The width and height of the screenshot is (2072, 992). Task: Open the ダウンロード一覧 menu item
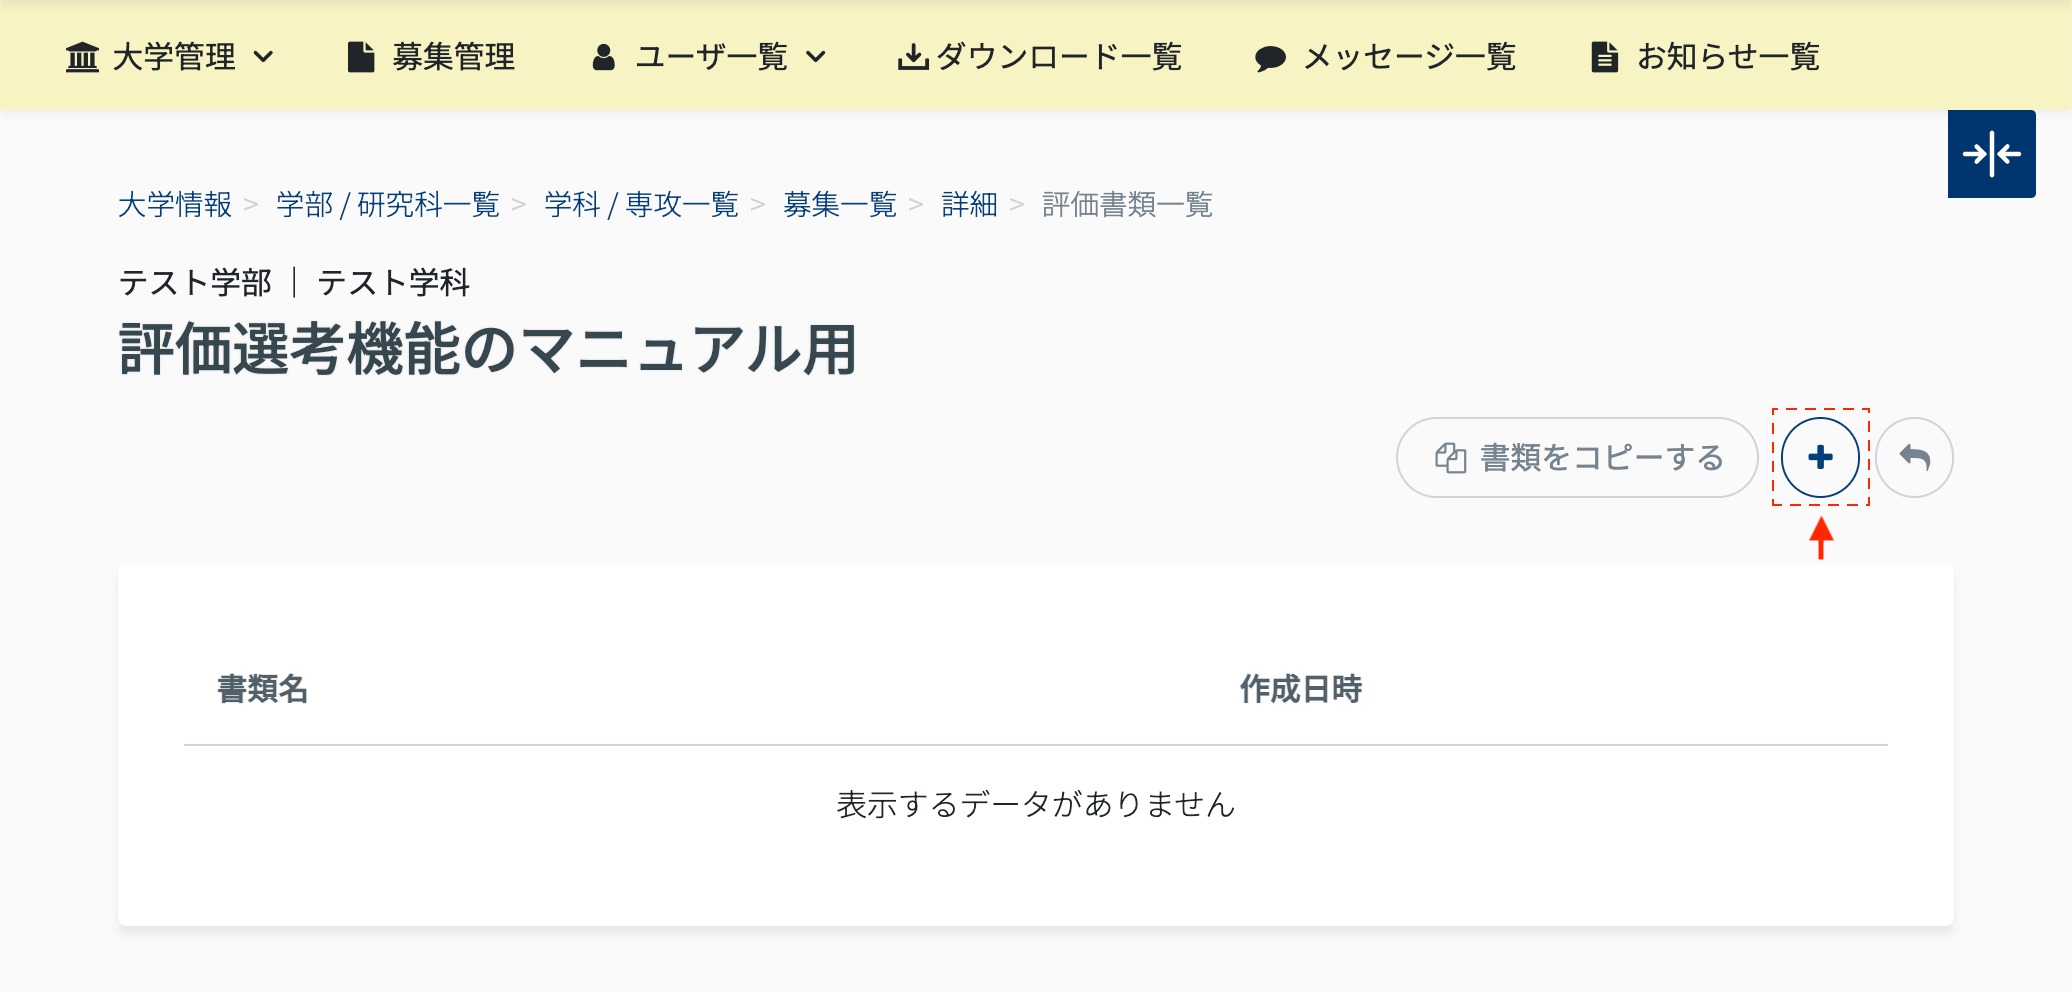(1040, 57)
